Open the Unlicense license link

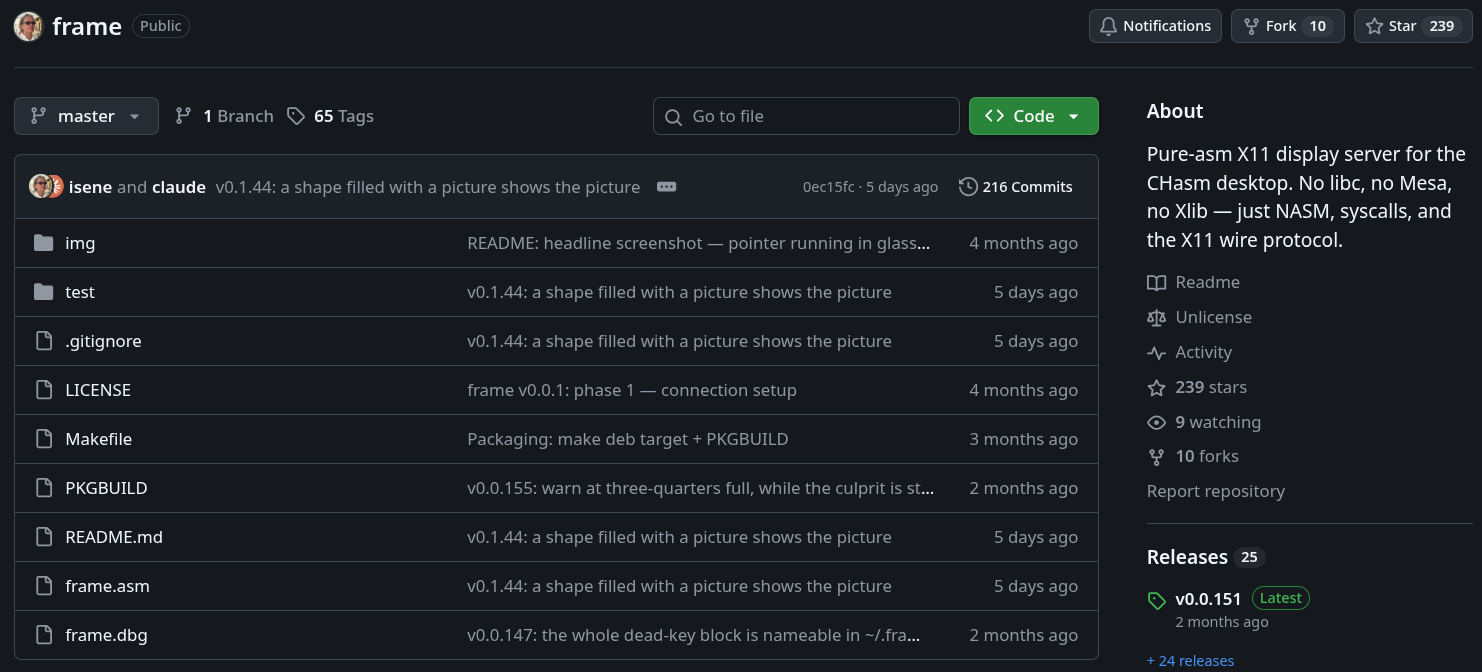[1200, 317]
